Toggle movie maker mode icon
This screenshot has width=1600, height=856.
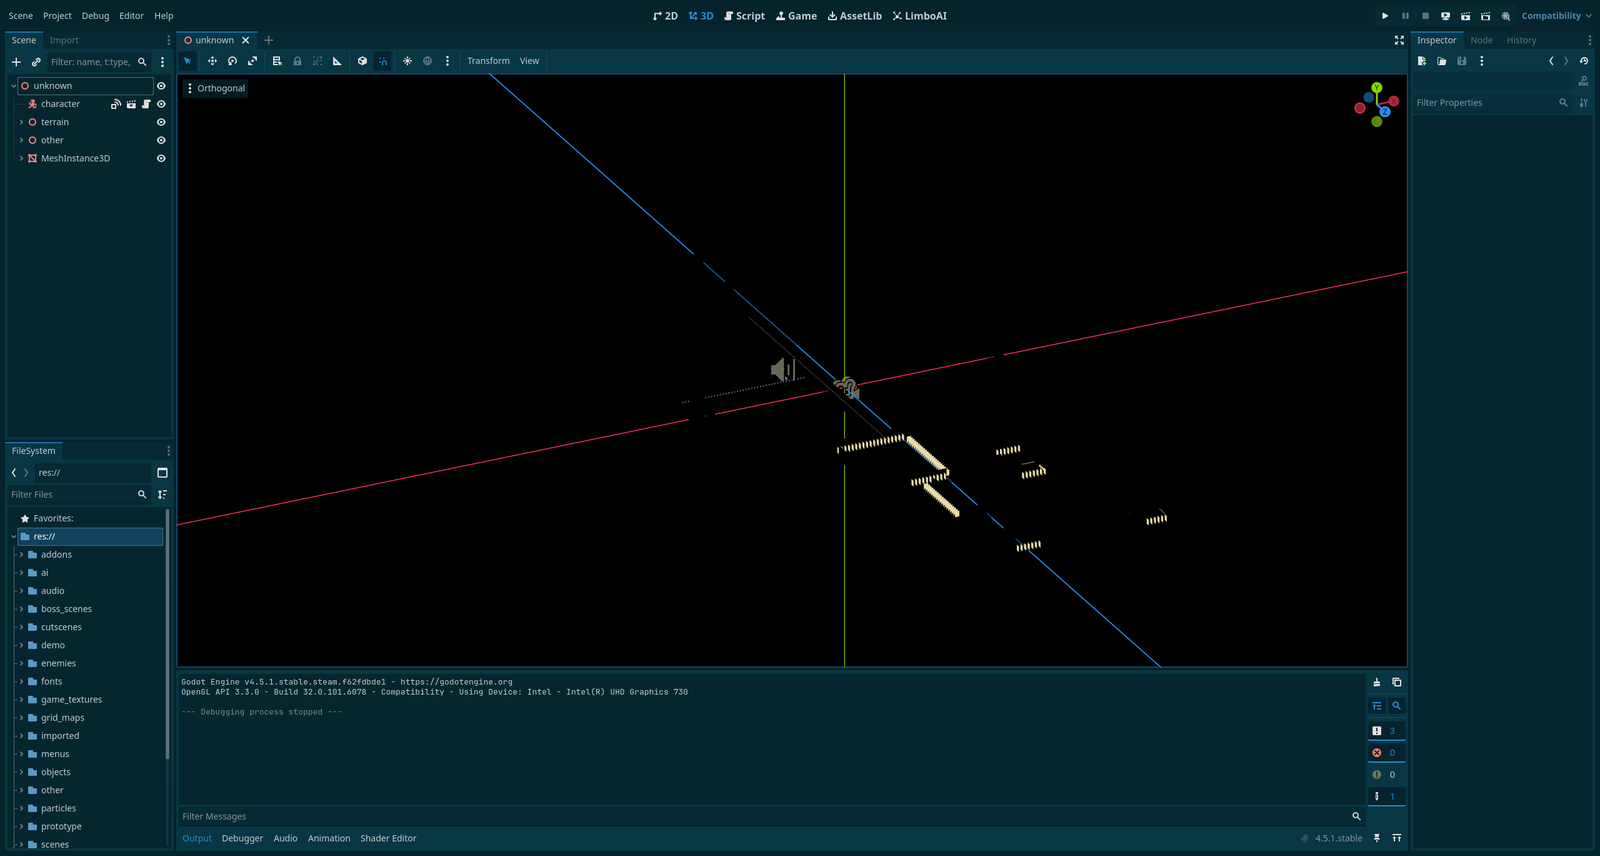[1505, 16]
